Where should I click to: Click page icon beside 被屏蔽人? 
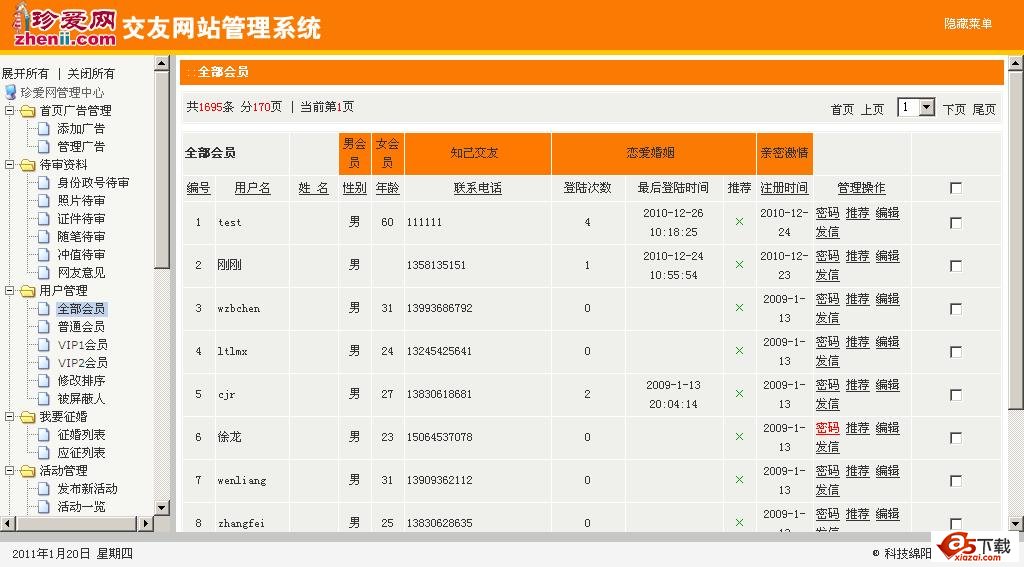(x=44, y=398)
